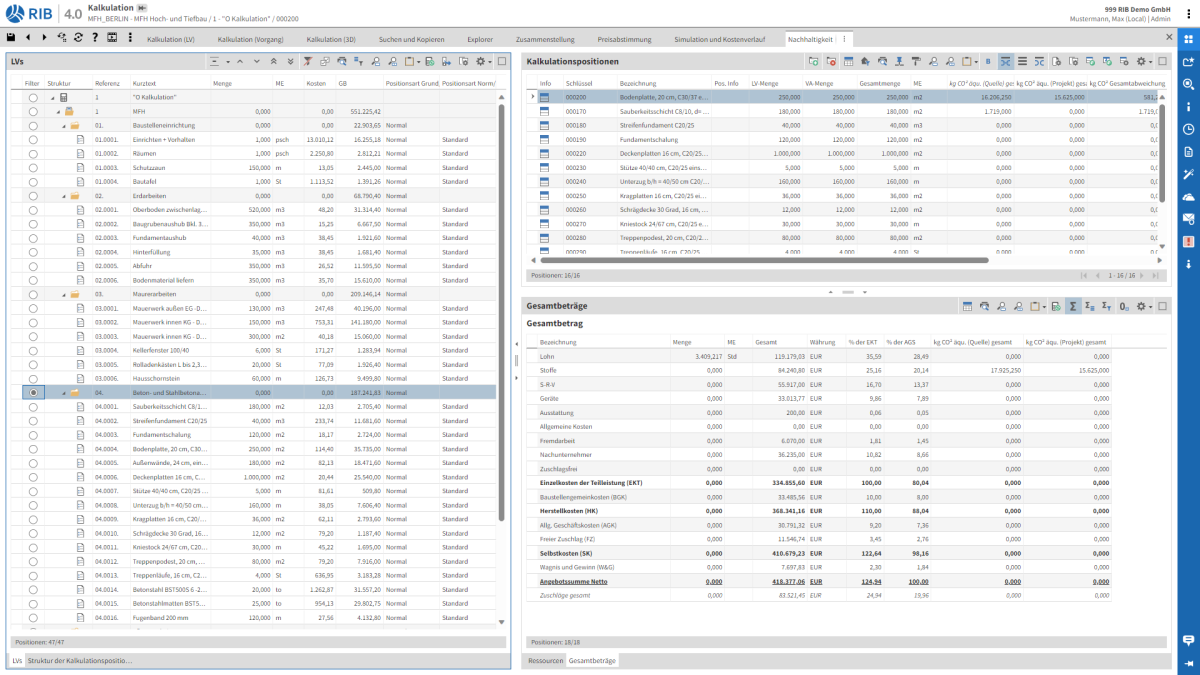Image resolution: width=1200 pixels, height=675 pixels.
Task: Select filter radio for "O Kalkulation" row
Action: [x=33, y=98]
